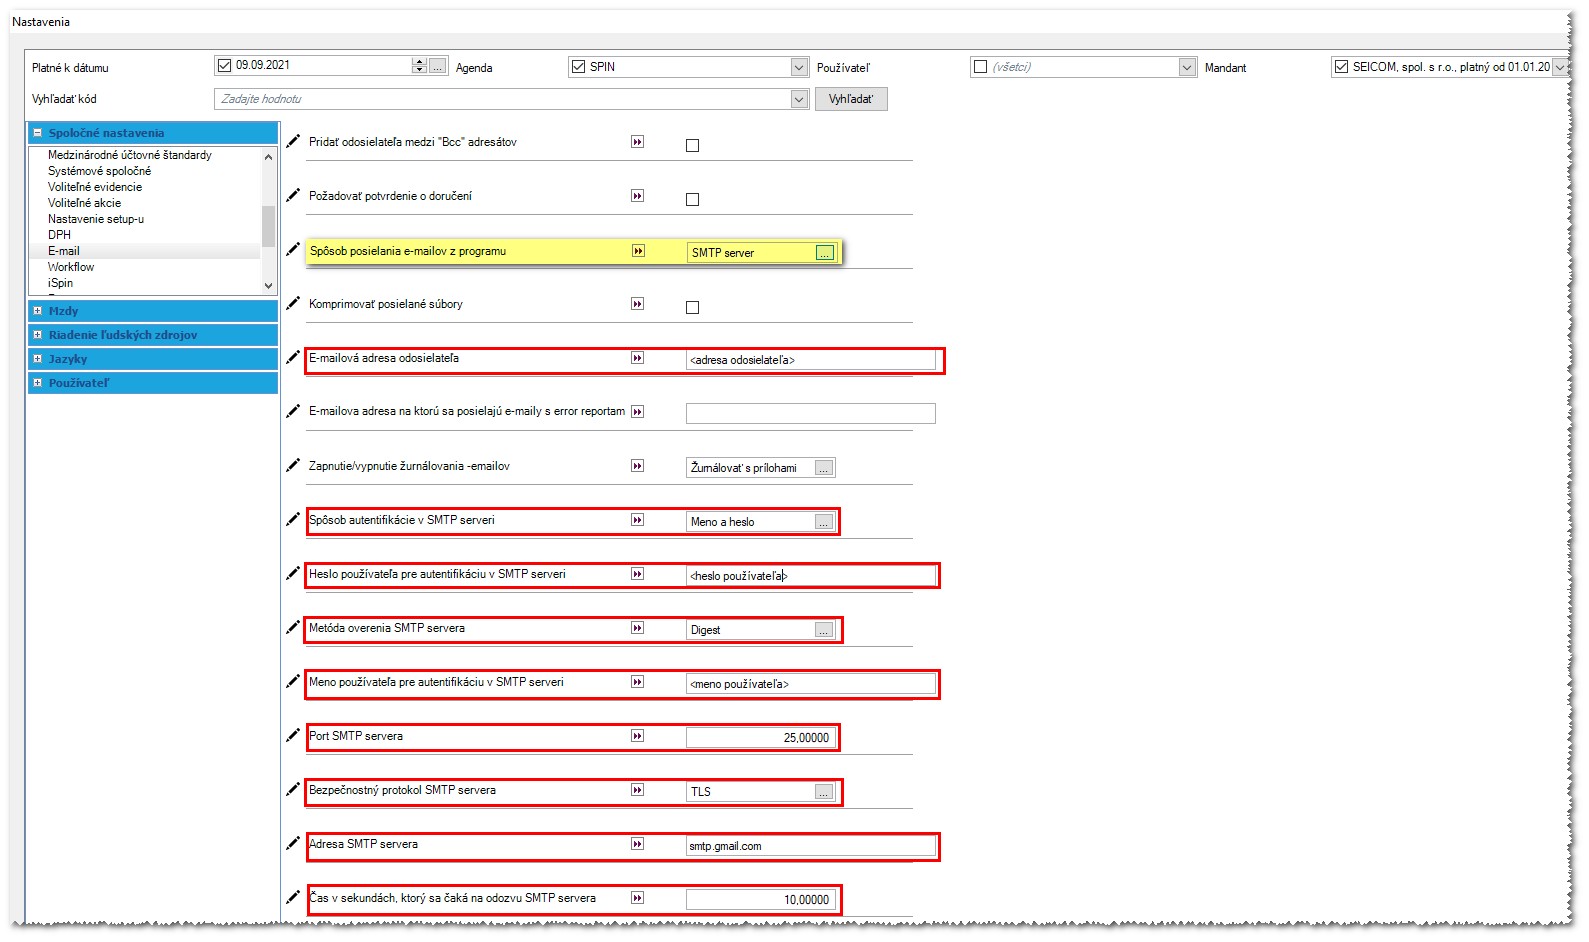Expand the 'Jazyky' section
This screenshot has width=1589, height=942.
[x=38, y=358]
